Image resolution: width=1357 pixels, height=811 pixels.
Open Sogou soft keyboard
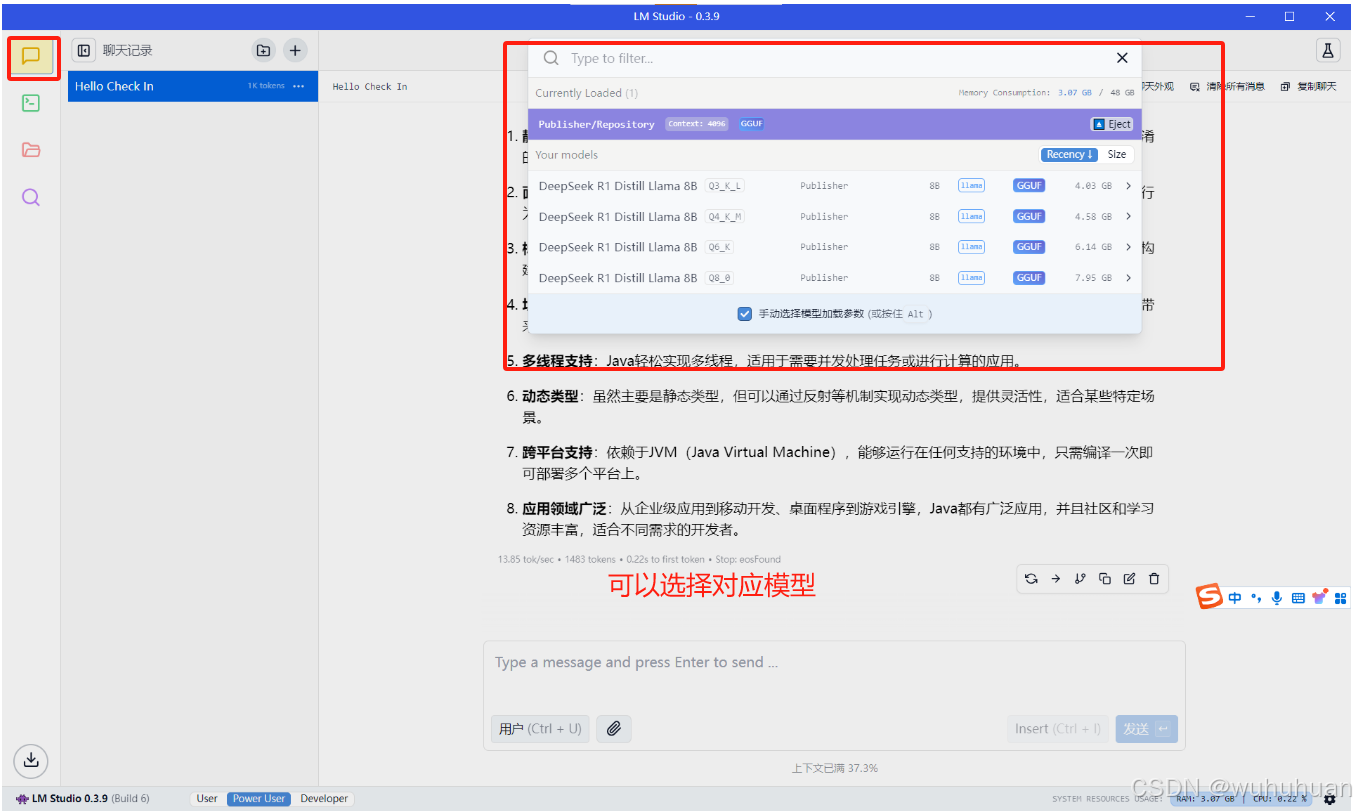pos(1298,598)
